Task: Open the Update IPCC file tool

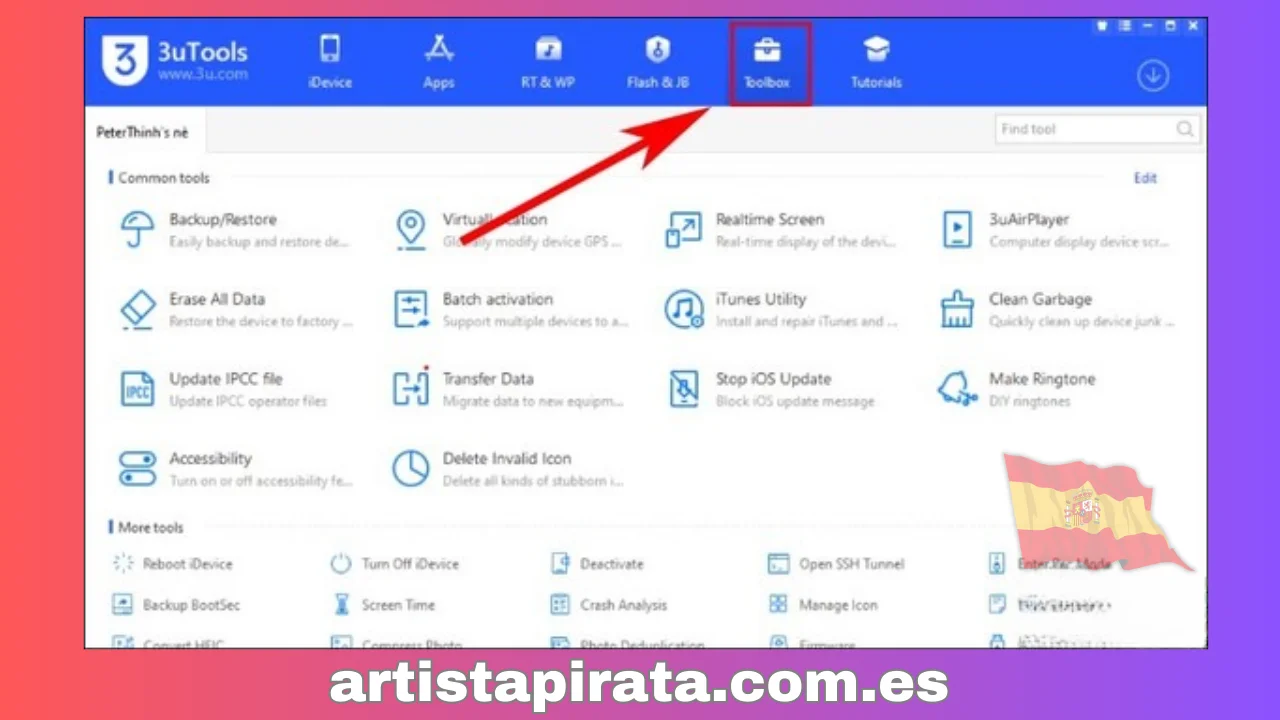Action: pos(223,389)
